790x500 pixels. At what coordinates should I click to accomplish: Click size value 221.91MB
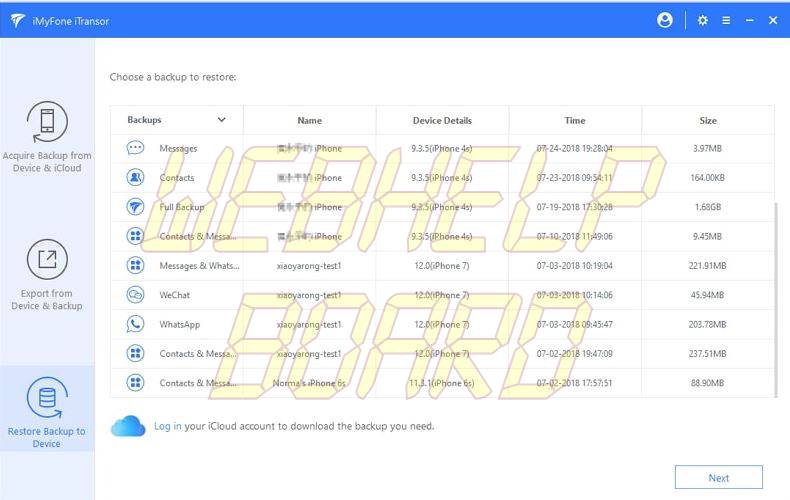click(x=707, y=266)
